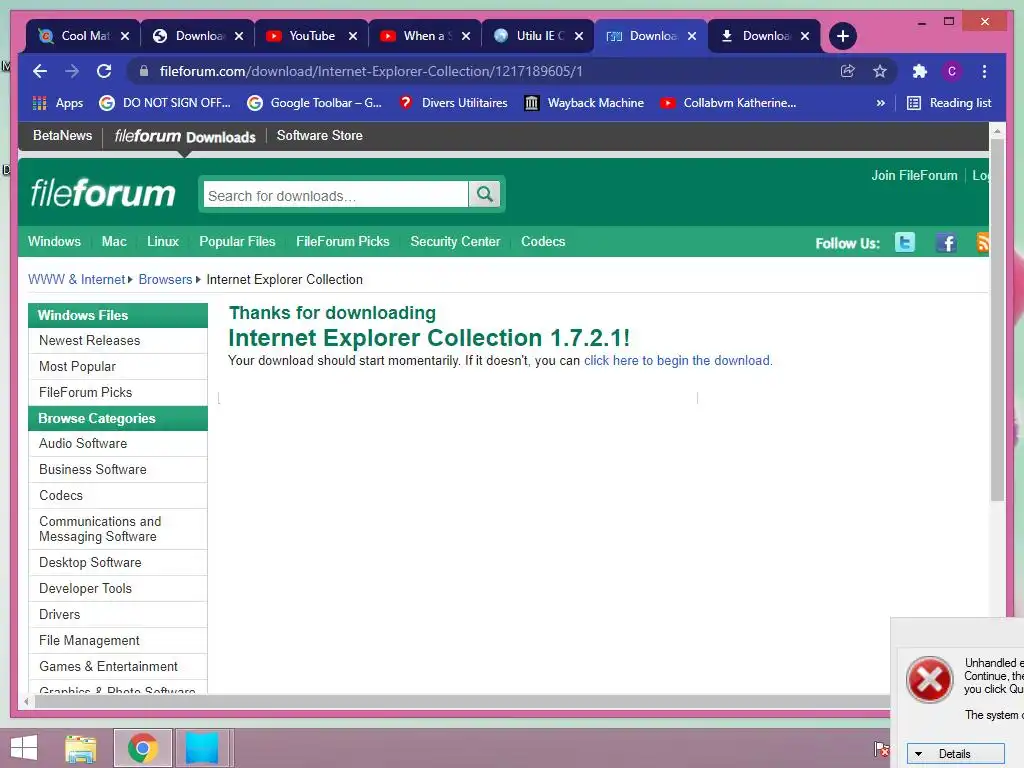Viewport: 1024px width, 768px height.
Task: Open Most Popular in sidebar
Action: tap(118, 366)
